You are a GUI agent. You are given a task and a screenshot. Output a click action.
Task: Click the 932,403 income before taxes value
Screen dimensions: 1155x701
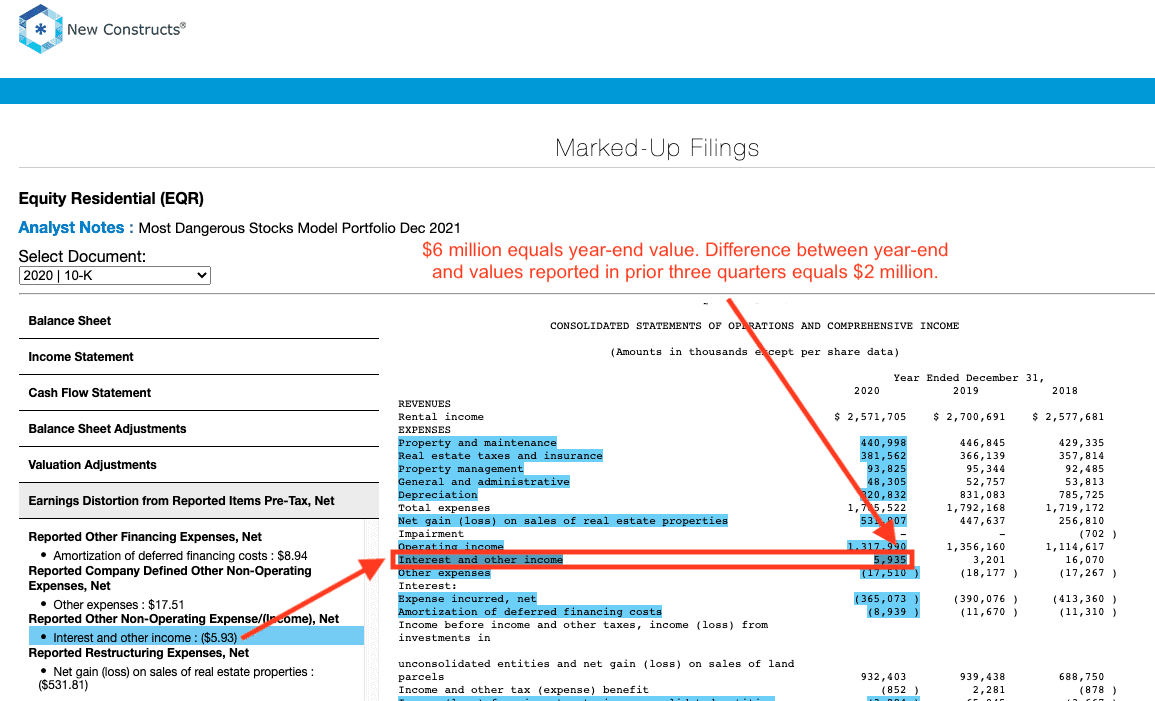pos(883,677)
